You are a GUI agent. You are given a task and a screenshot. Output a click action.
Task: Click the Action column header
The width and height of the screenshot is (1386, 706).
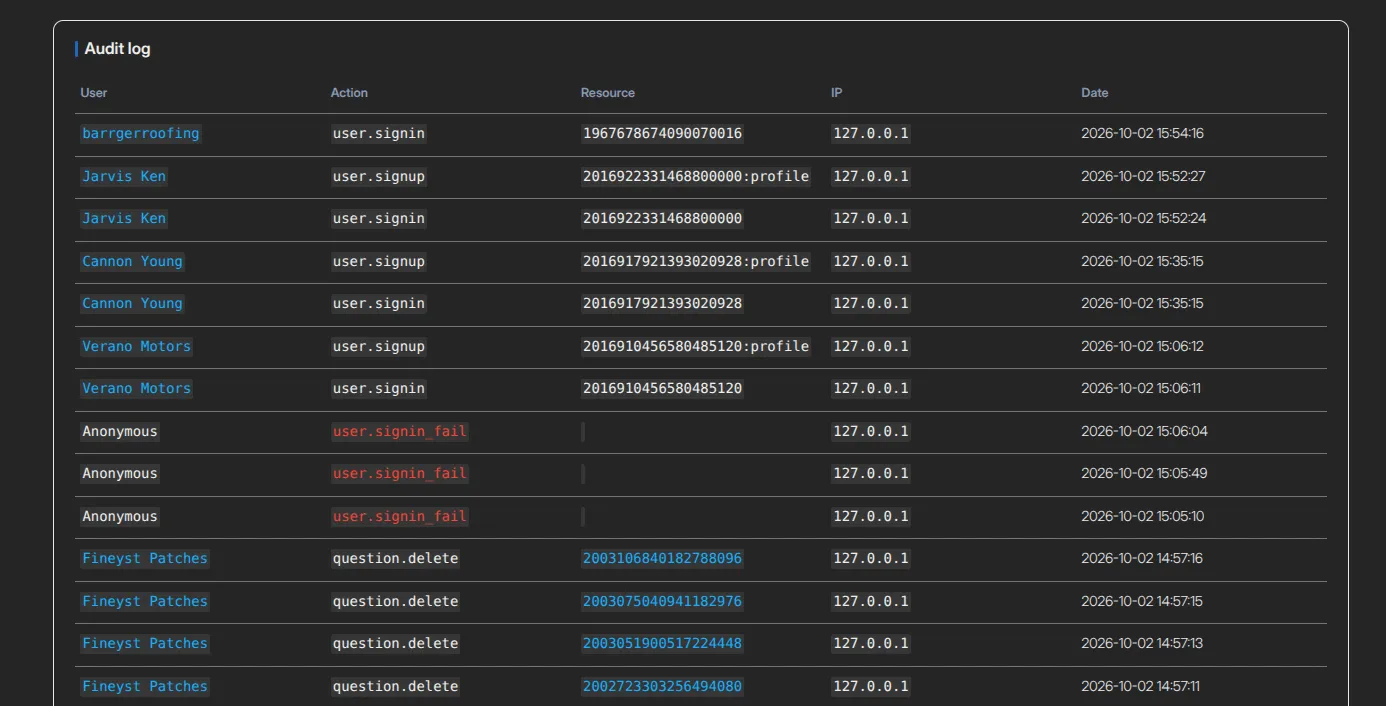[x=349, y=93]
